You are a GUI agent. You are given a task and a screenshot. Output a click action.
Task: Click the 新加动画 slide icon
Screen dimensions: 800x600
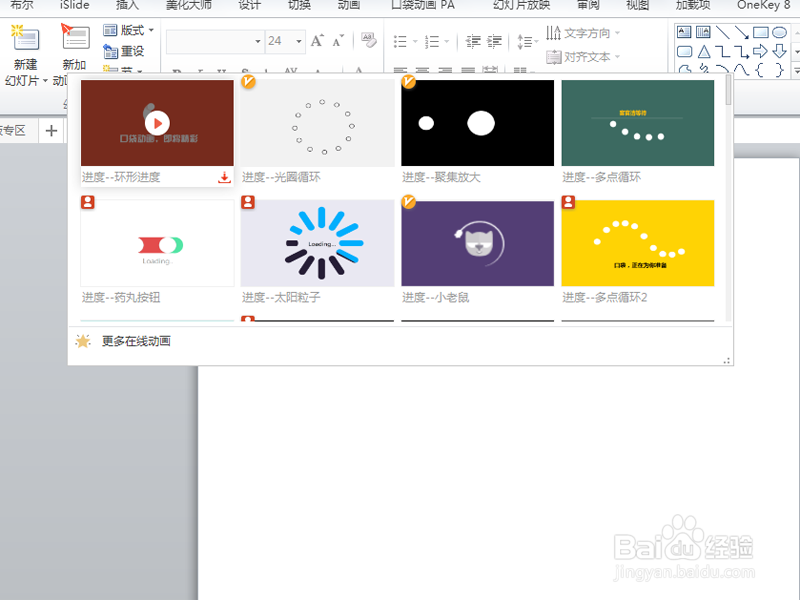coord(75,37)
